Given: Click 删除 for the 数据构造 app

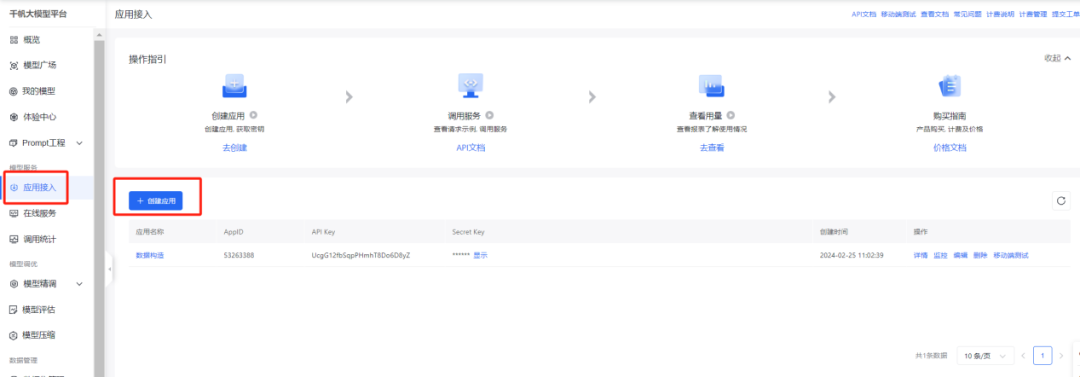Looking at the screenshot, I should [980, 255].
